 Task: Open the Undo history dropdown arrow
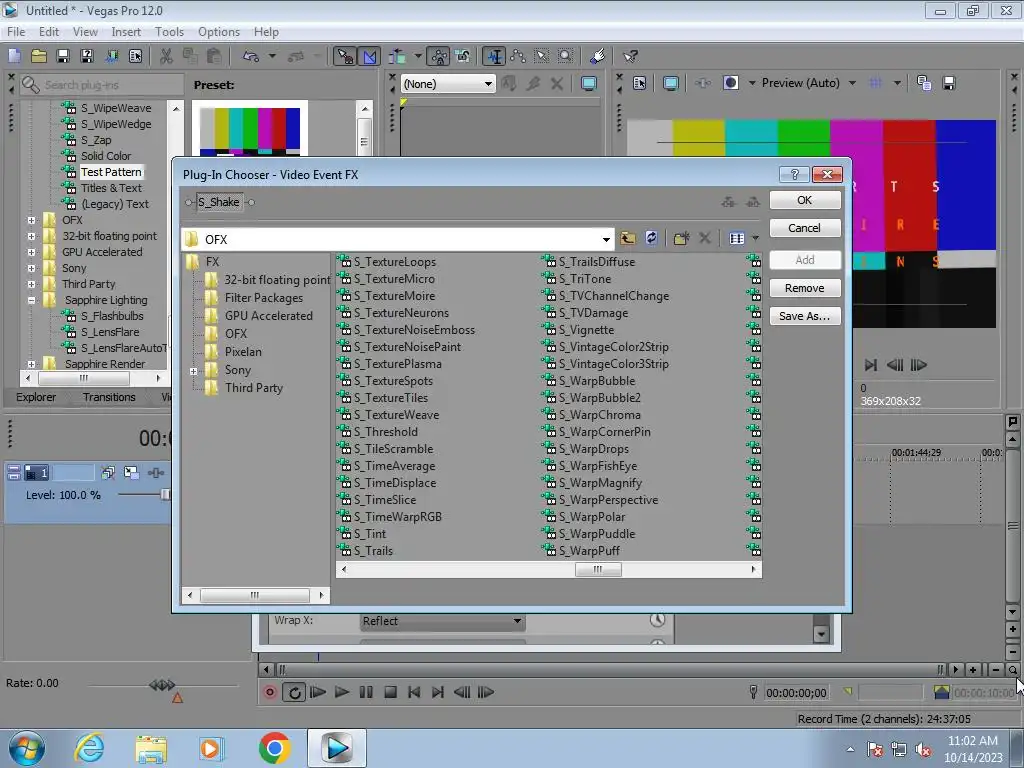click(272, 56)
